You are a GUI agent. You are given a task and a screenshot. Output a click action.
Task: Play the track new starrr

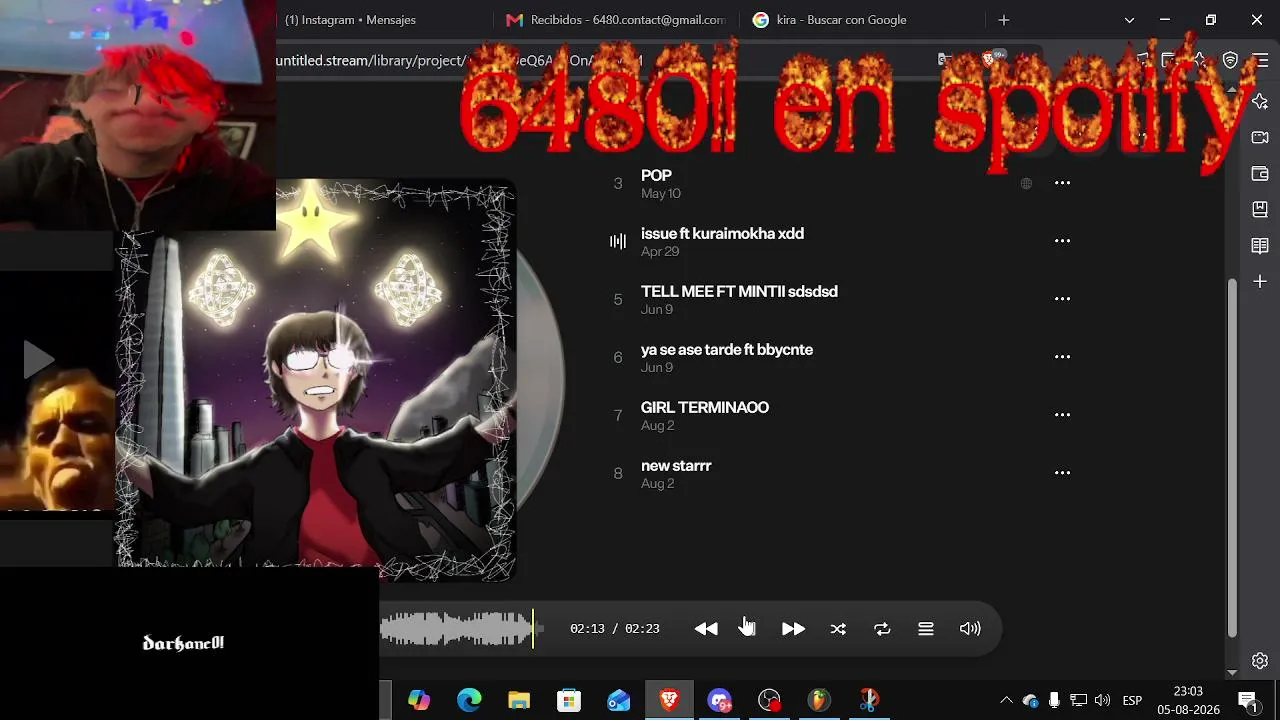click(x=676, y=465)
